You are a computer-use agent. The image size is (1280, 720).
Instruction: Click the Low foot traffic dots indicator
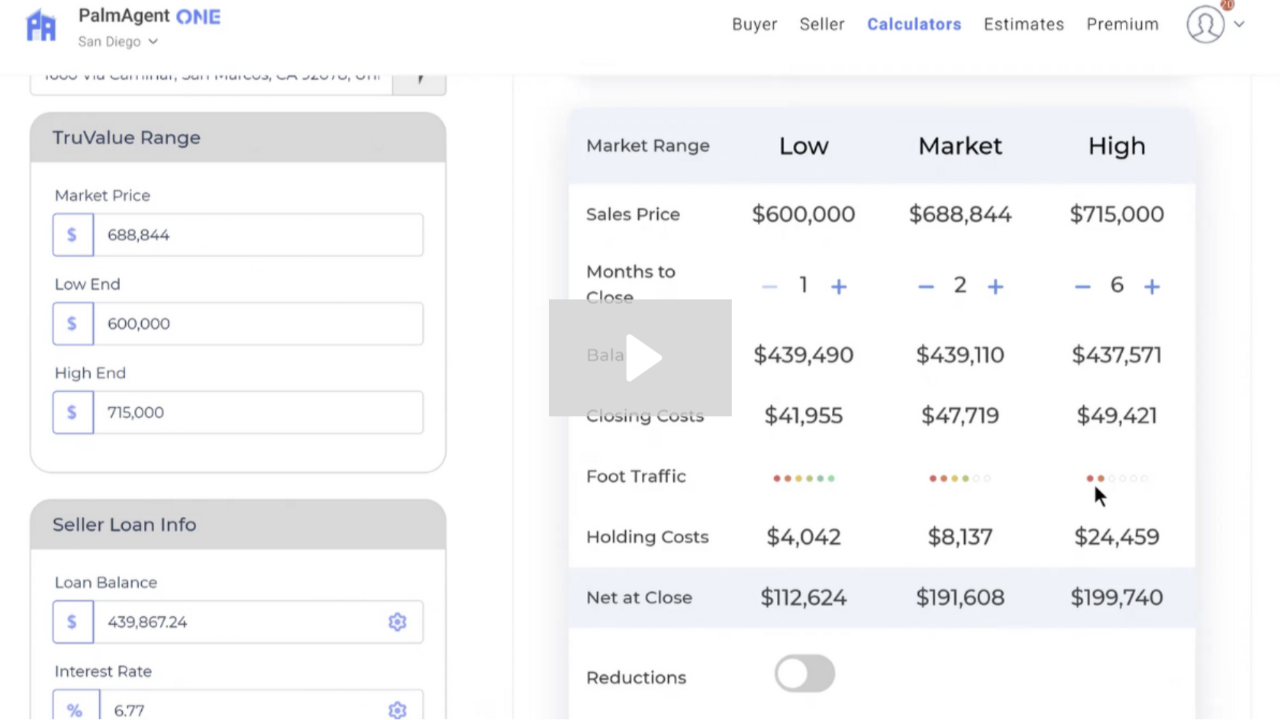coord(804,478)
